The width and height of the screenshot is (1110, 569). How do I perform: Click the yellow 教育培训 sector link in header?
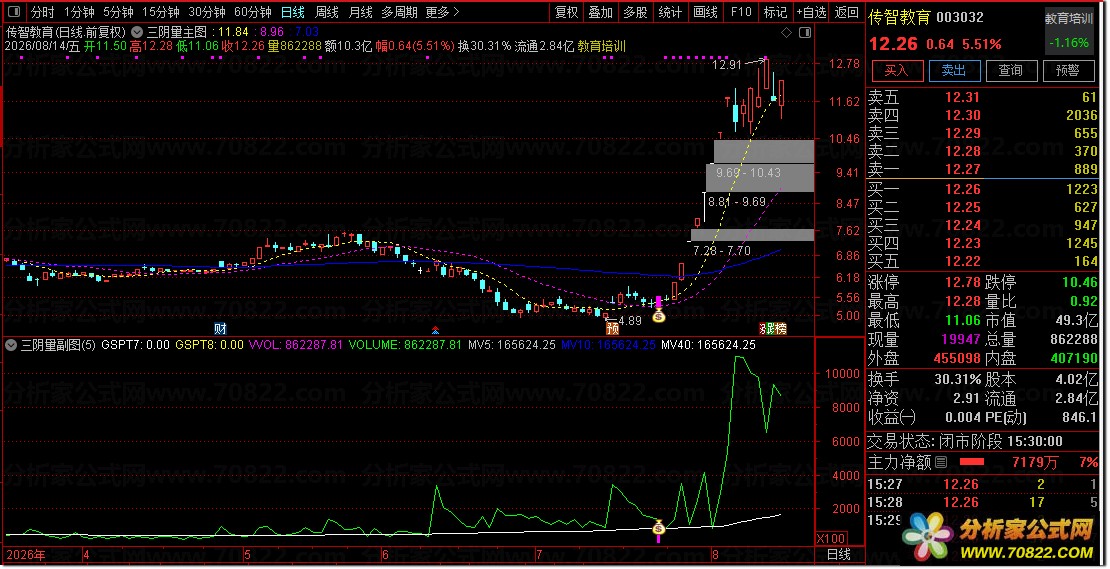[x=602, y=46]
